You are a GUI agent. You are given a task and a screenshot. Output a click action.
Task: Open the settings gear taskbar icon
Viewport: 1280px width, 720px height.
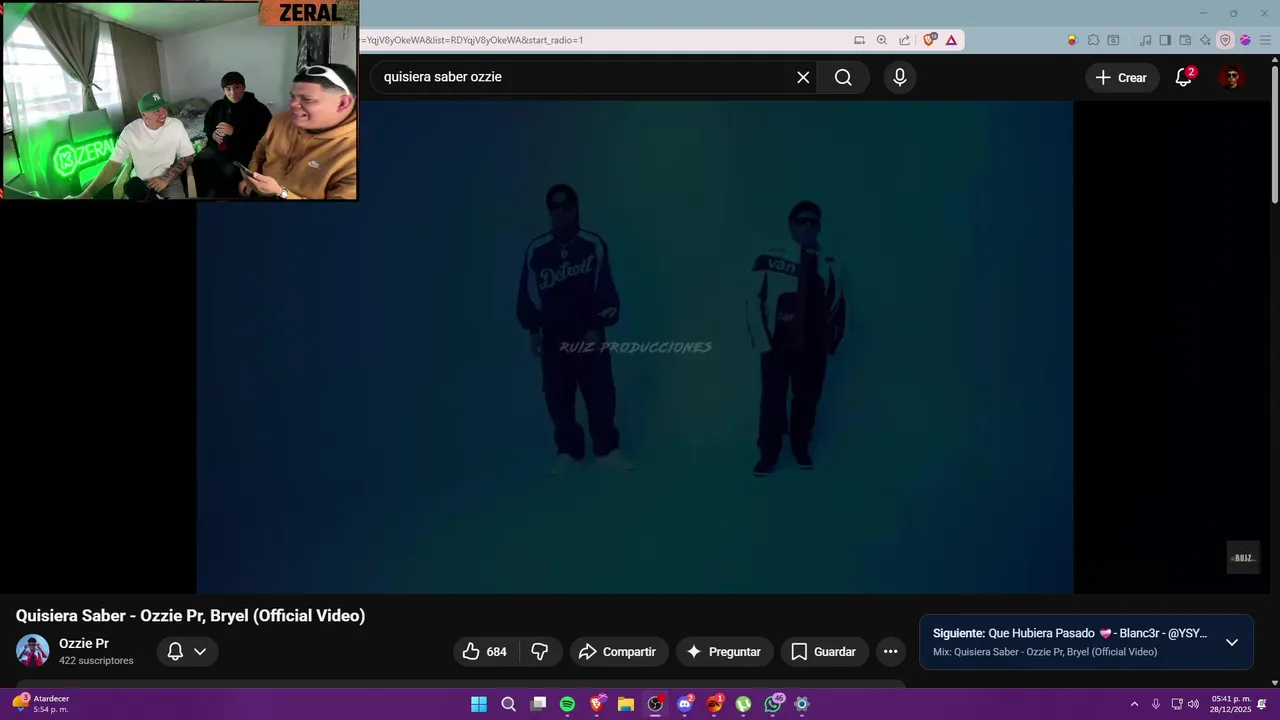tap(802, 704)
